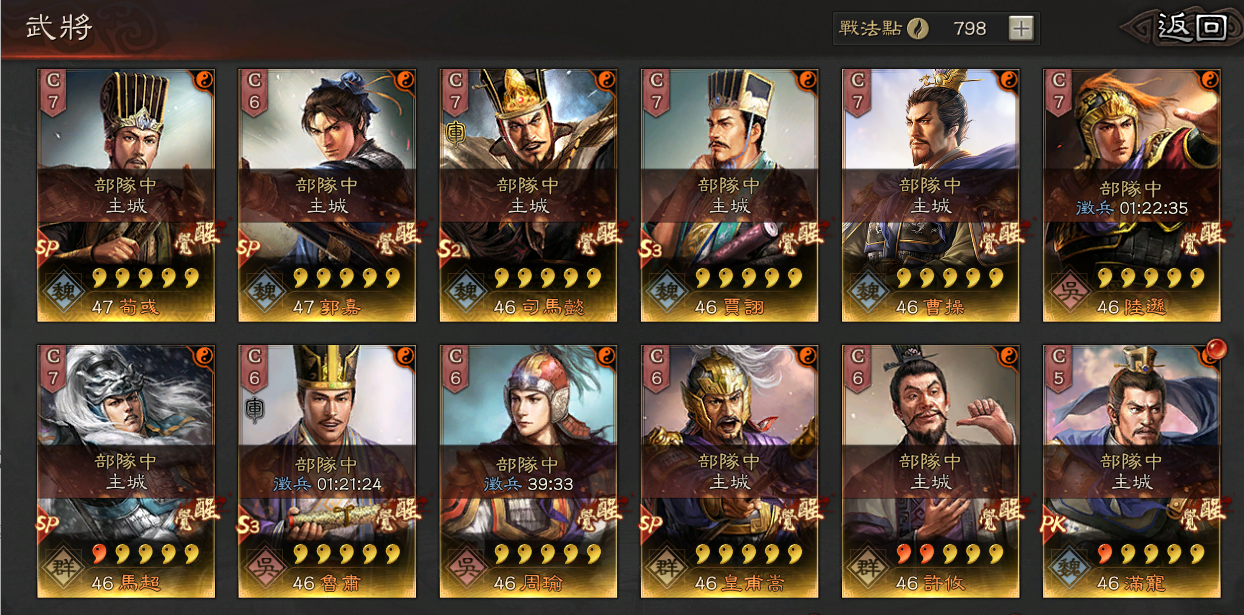The image size is (1244, 615).
Task: Click the plus icon beside 戰法點 798
Action: click(1020, 28)
